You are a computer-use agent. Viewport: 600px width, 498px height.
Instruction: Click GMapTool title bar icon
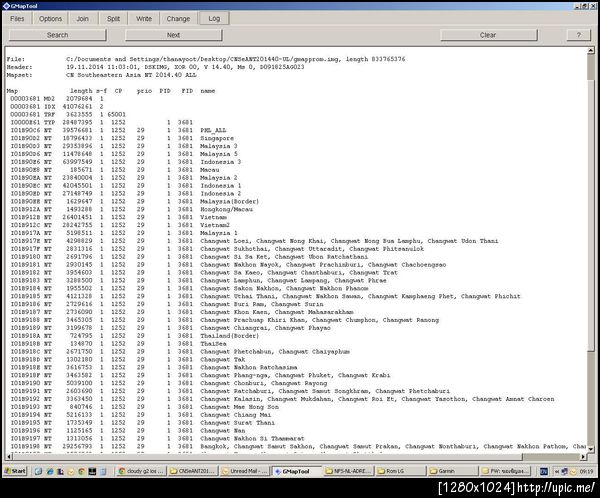pos(6,6)
